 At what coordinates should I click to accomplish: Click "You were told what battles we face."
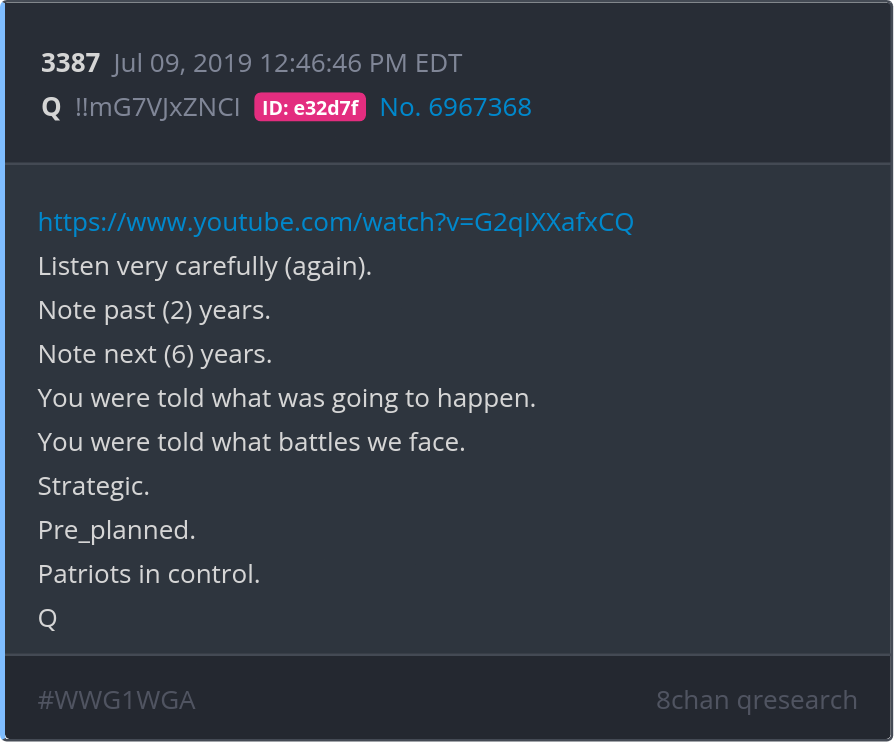(251, 442)
